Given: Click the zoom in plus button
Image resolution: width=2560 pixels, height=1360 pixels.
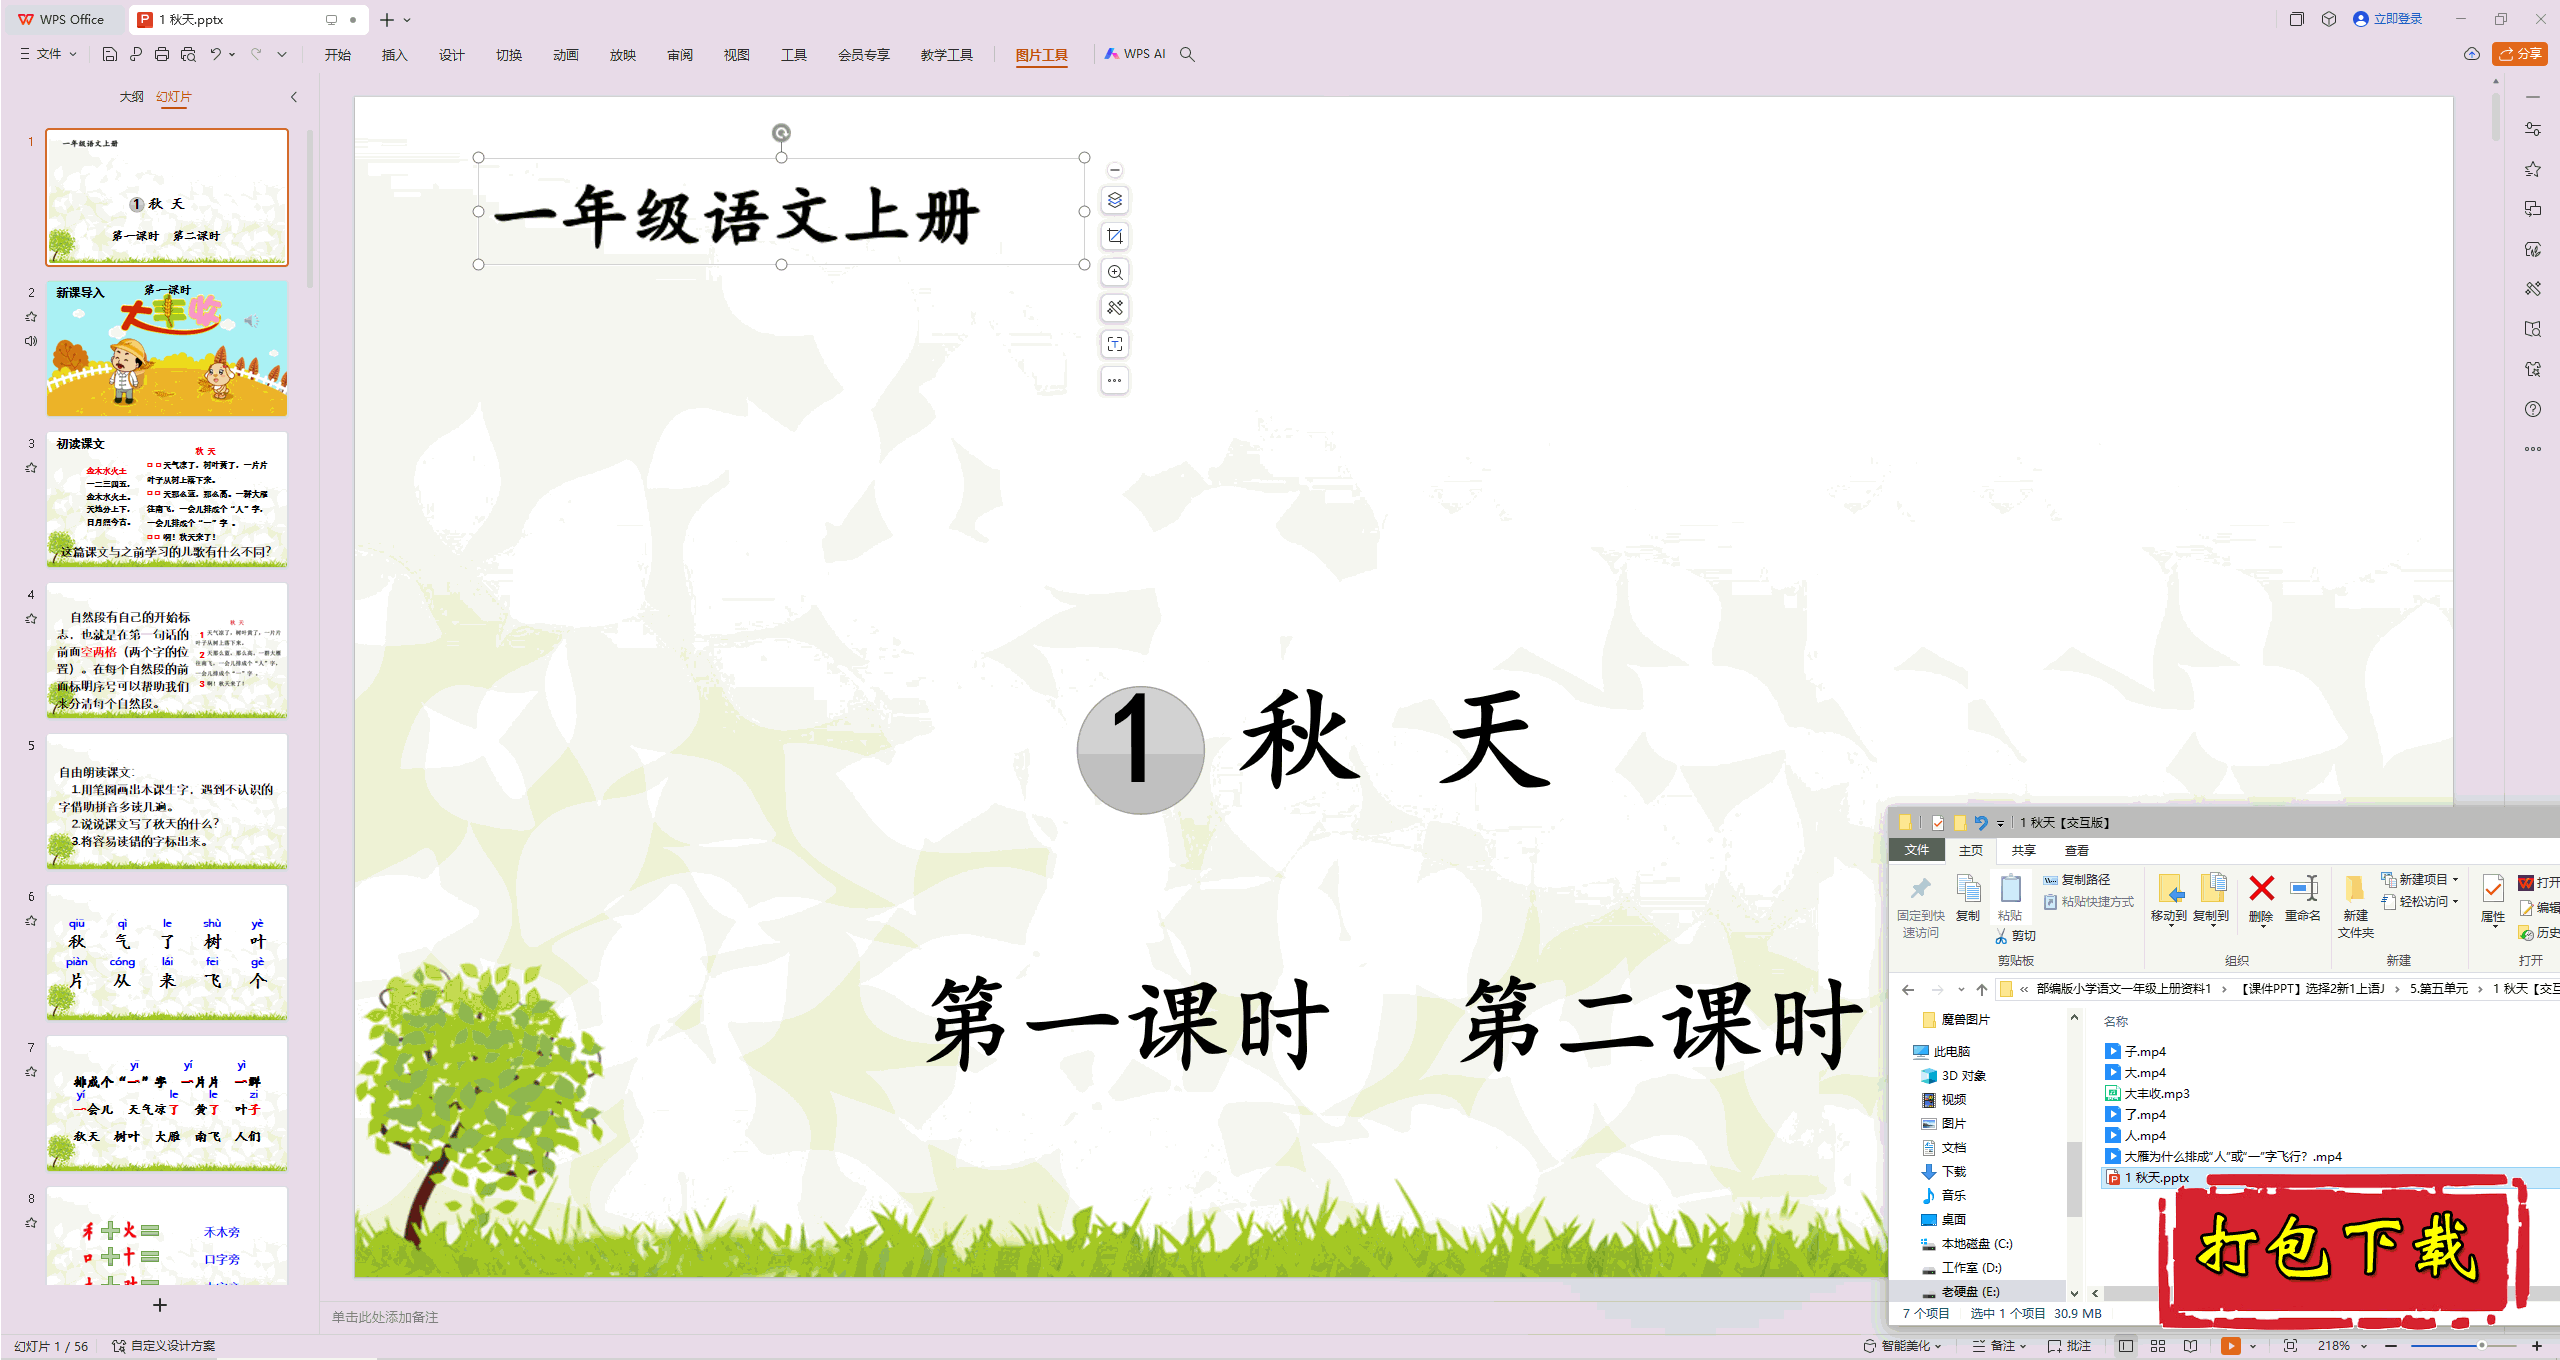Looking at the screenshot, I should (2537, 1346).
